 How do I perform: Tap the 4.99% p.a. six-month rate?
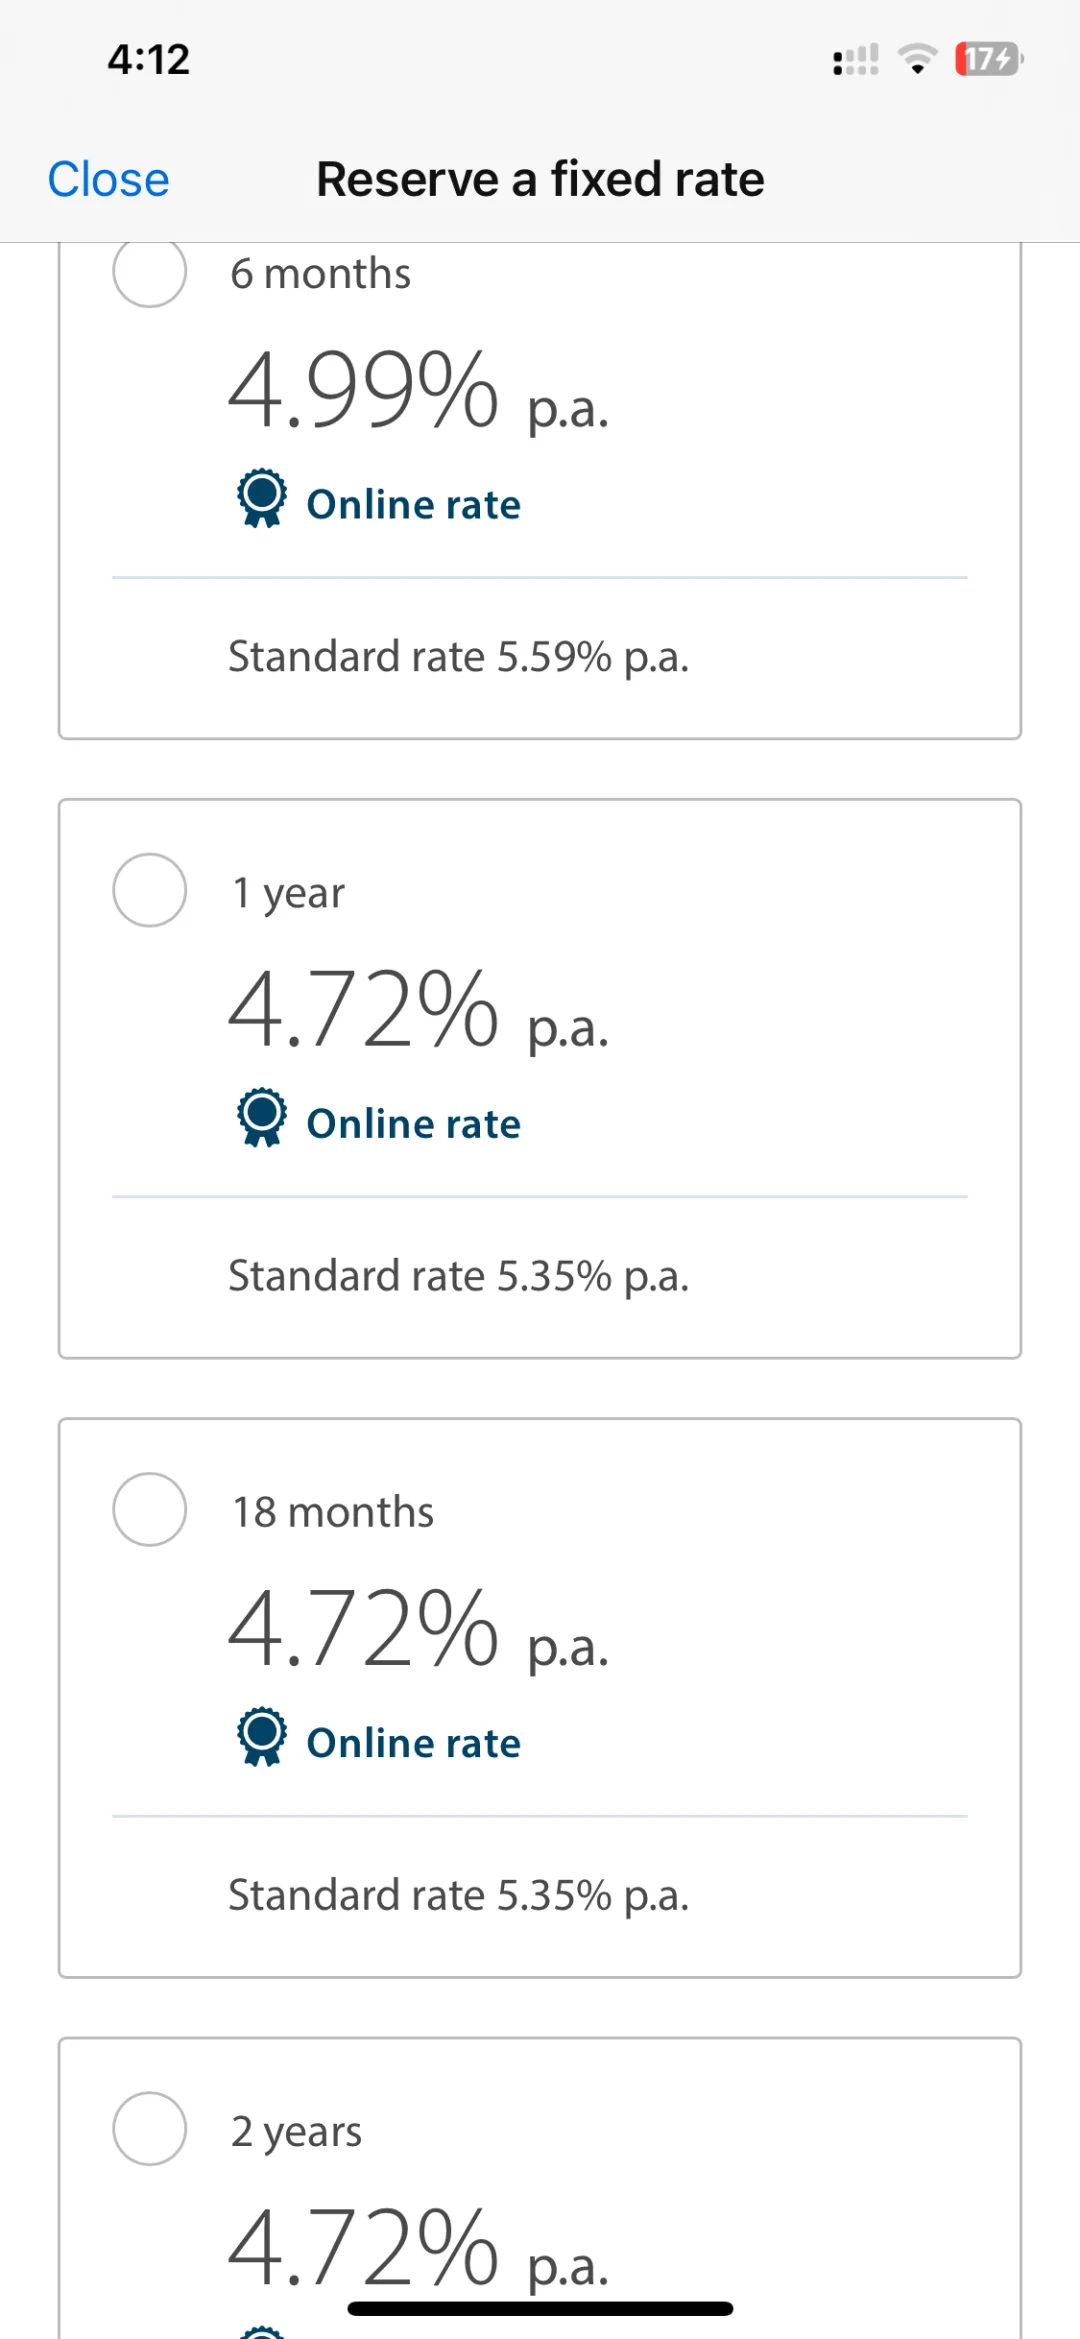tap(418, 391)
